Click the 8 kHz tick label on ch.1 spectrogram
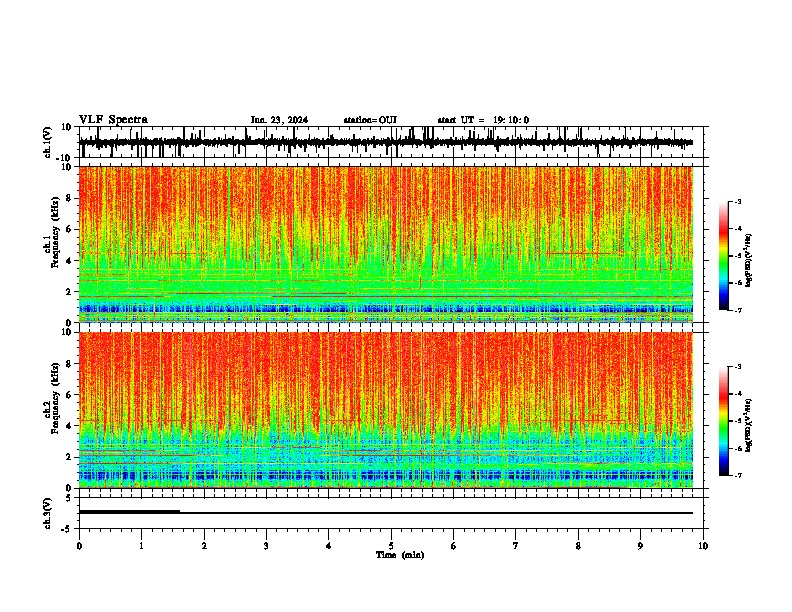The width and height of the screenshot is (792, 612). pyautogui.click(x=69, y=198)
